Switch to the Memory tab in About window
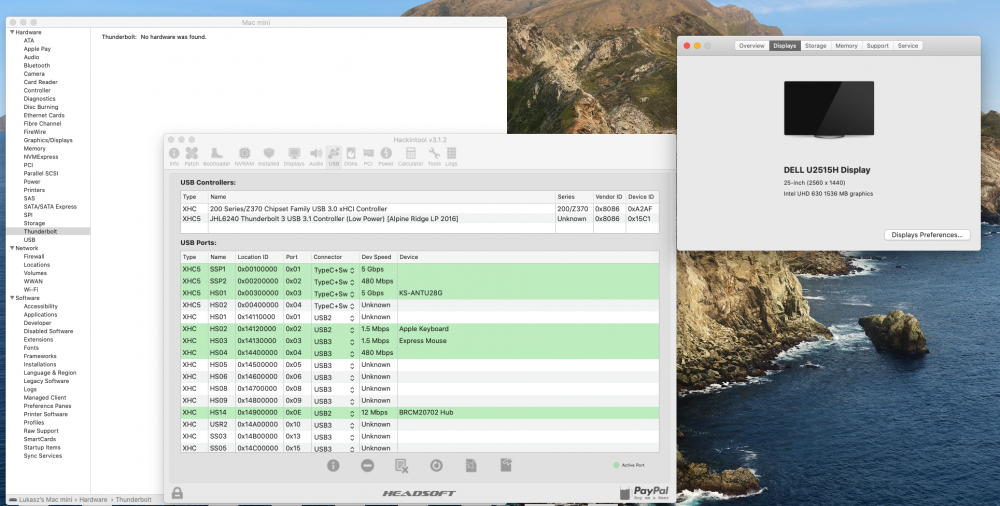1000x506 pixels. [846, 46]
